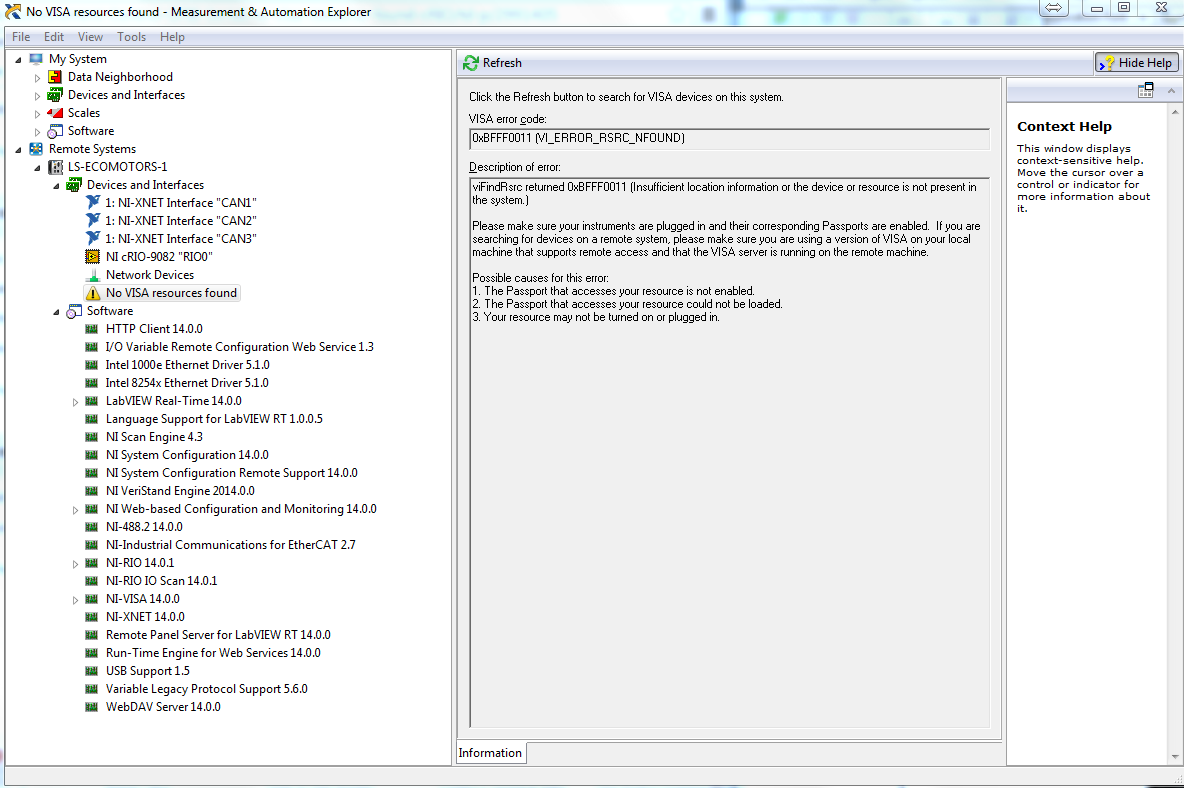Viewport: 1184px width, 788px height.
Task: Select Language Support for LabVIEW RT 1.0.0.5
Action: [214, 419]
